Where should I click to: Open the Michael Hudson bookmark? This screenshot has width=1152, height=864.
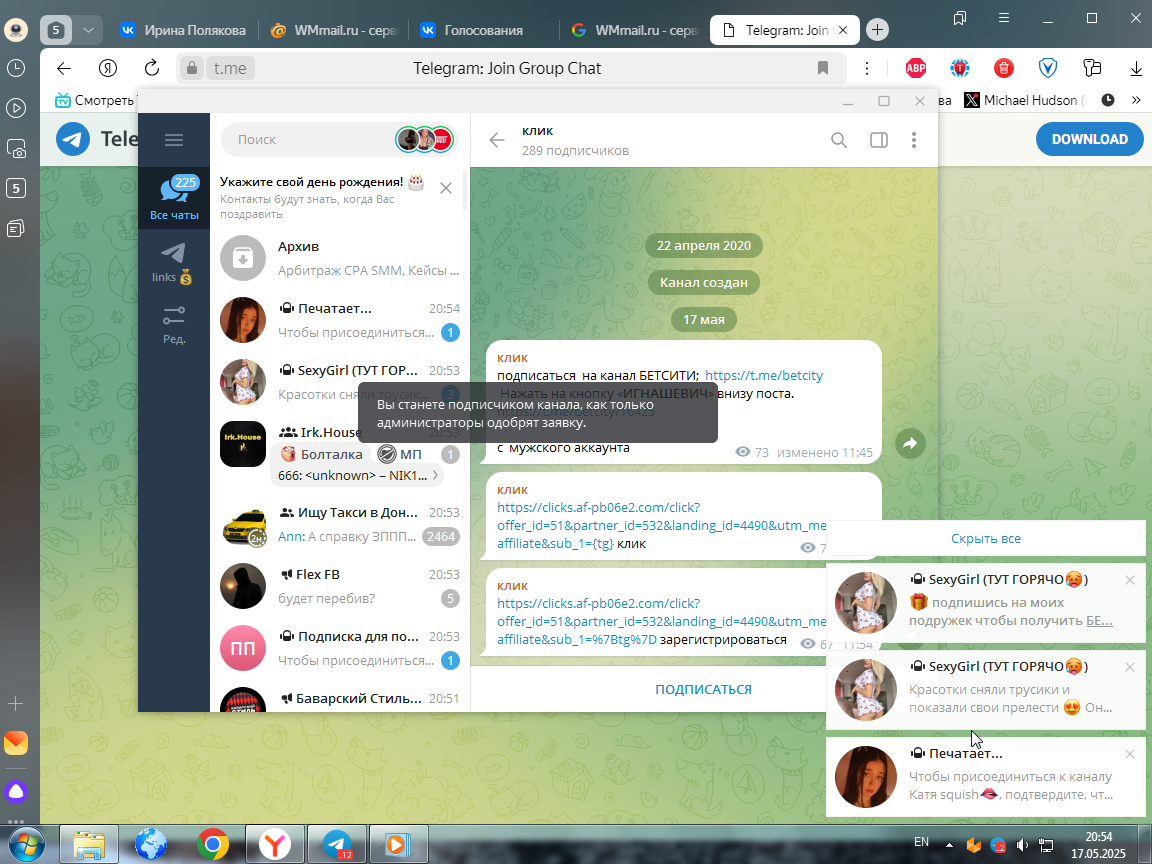[x=1023, y=100]
